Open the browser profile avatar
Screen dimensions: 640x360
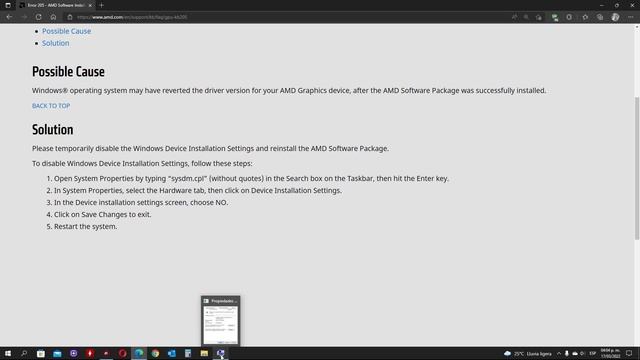click(x=615, y=17)
